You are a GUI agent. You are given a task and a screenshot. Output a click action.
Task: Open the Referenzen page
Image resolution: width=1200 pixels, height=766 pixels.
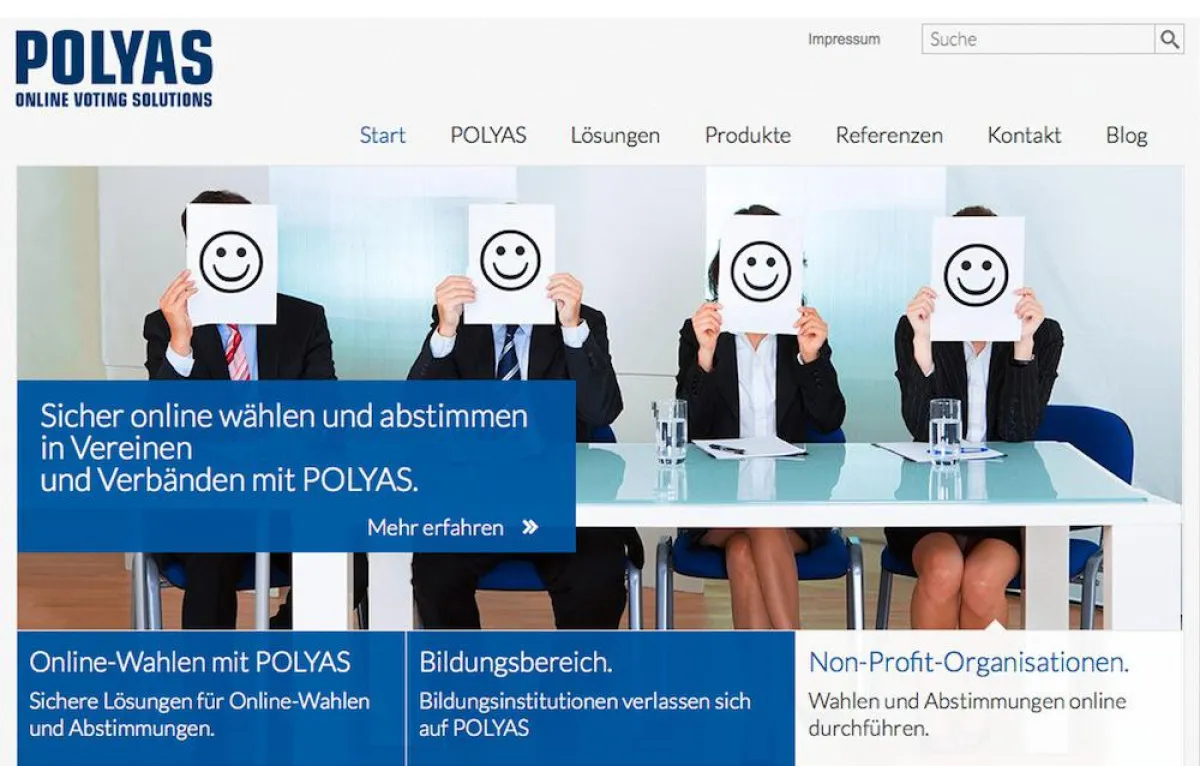(889, 135)
